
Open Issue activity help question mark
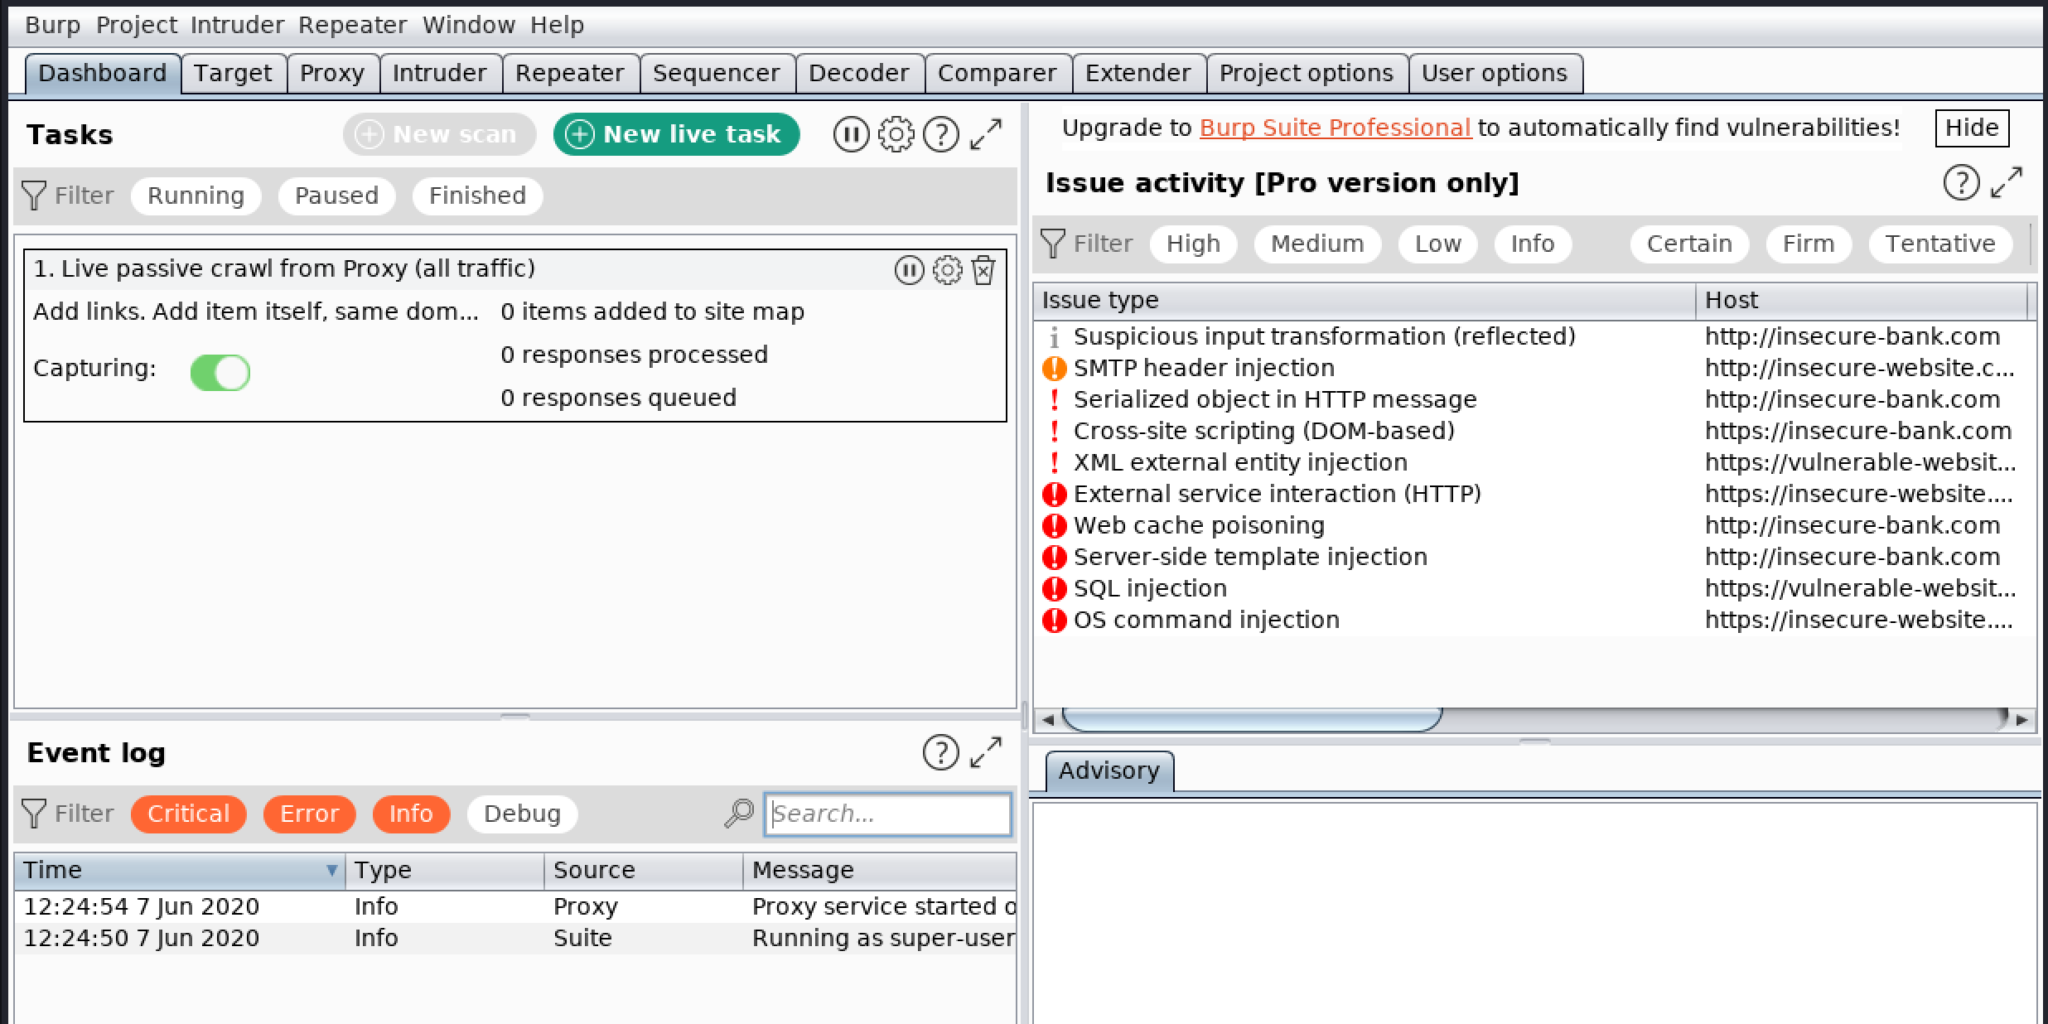click(1962, 183)
